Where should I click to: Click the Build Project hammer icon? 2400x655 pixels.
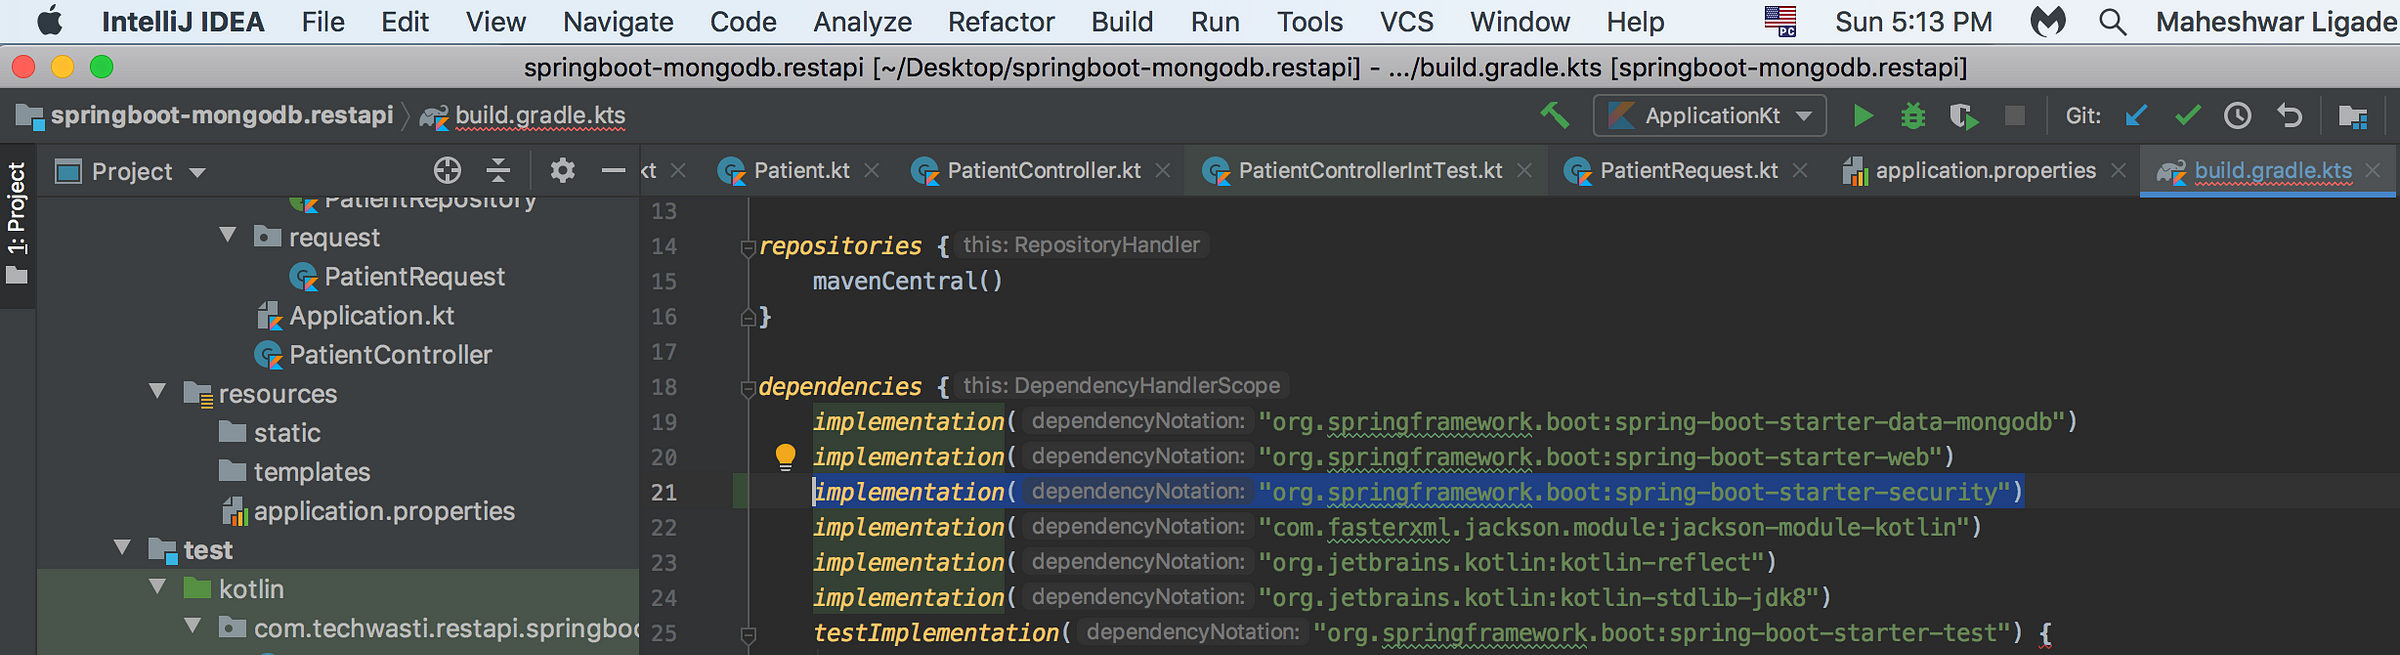[1554, 116]
